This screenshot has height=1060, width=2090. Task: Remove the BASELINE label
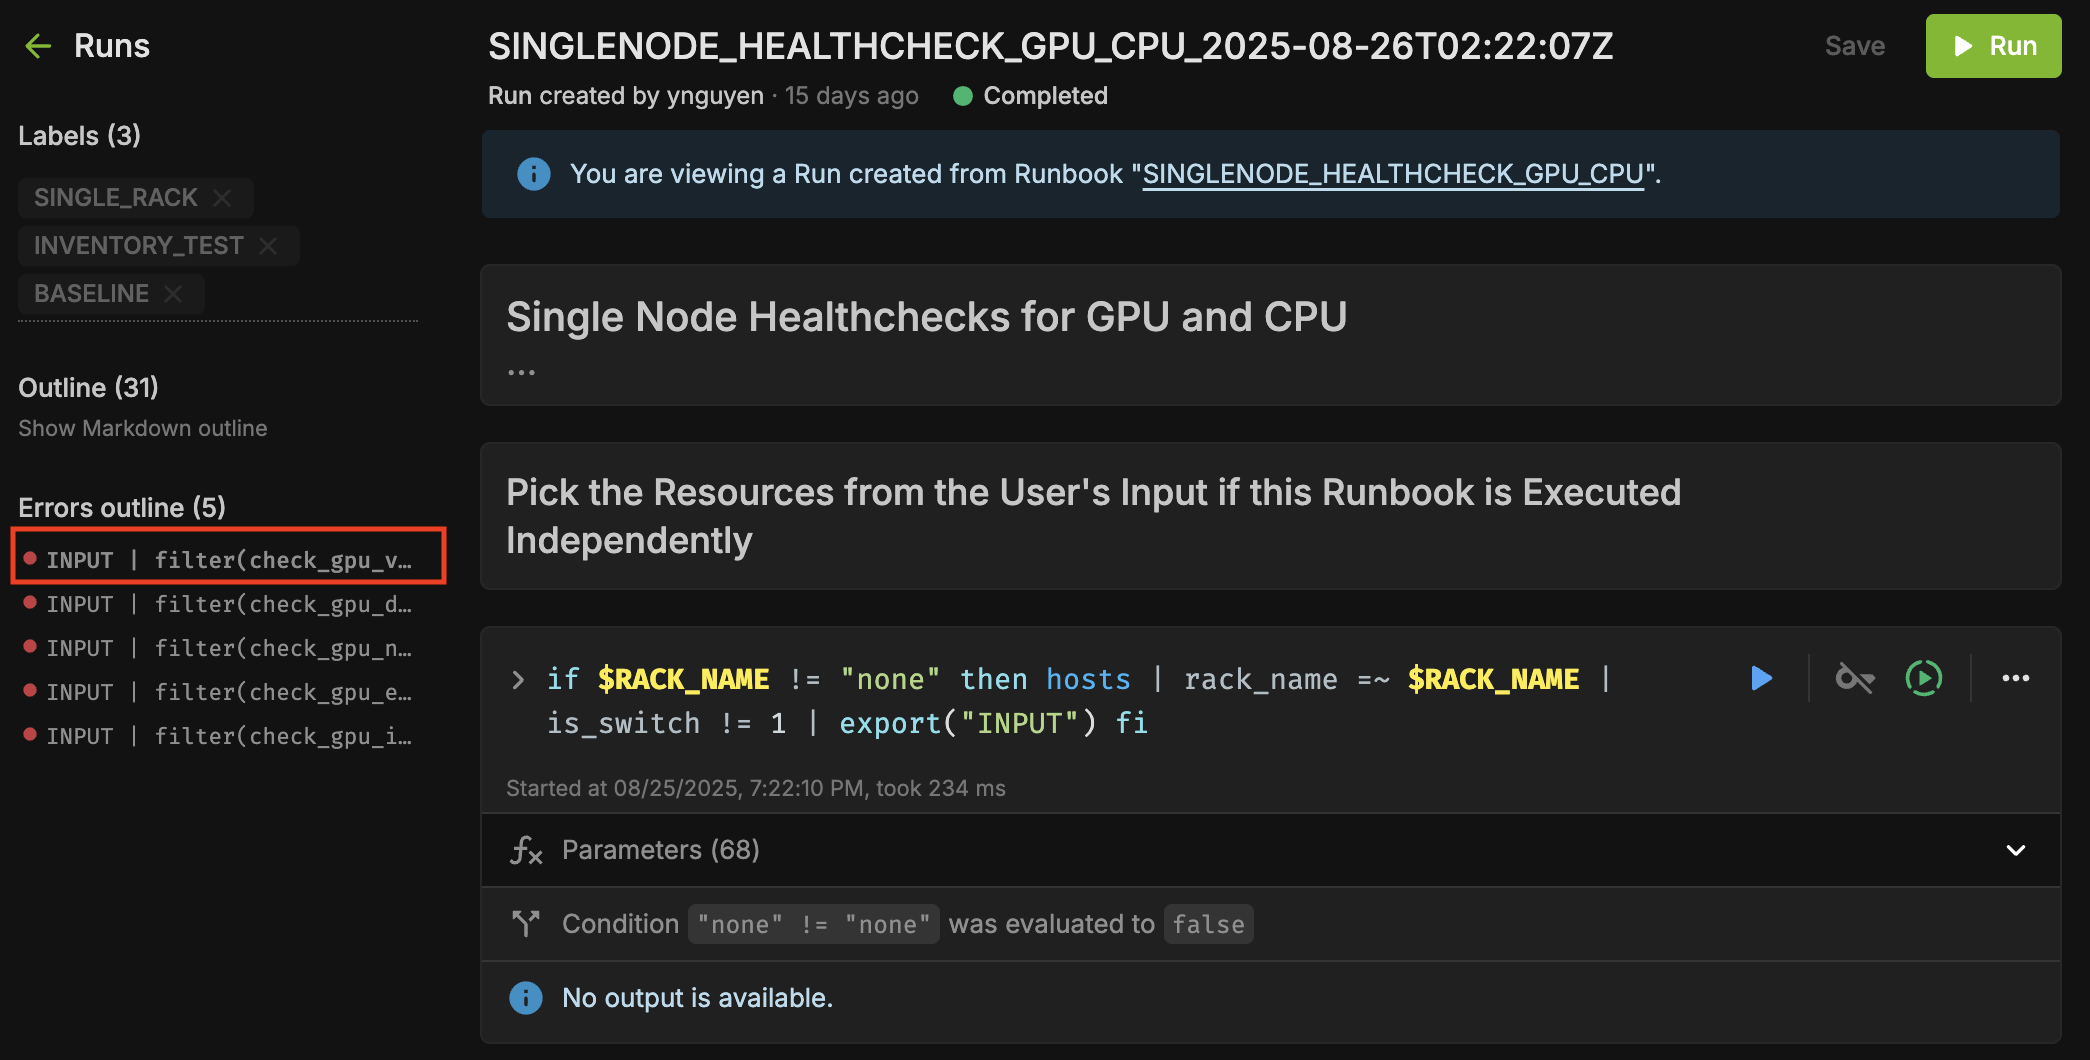tap(173, 294)
